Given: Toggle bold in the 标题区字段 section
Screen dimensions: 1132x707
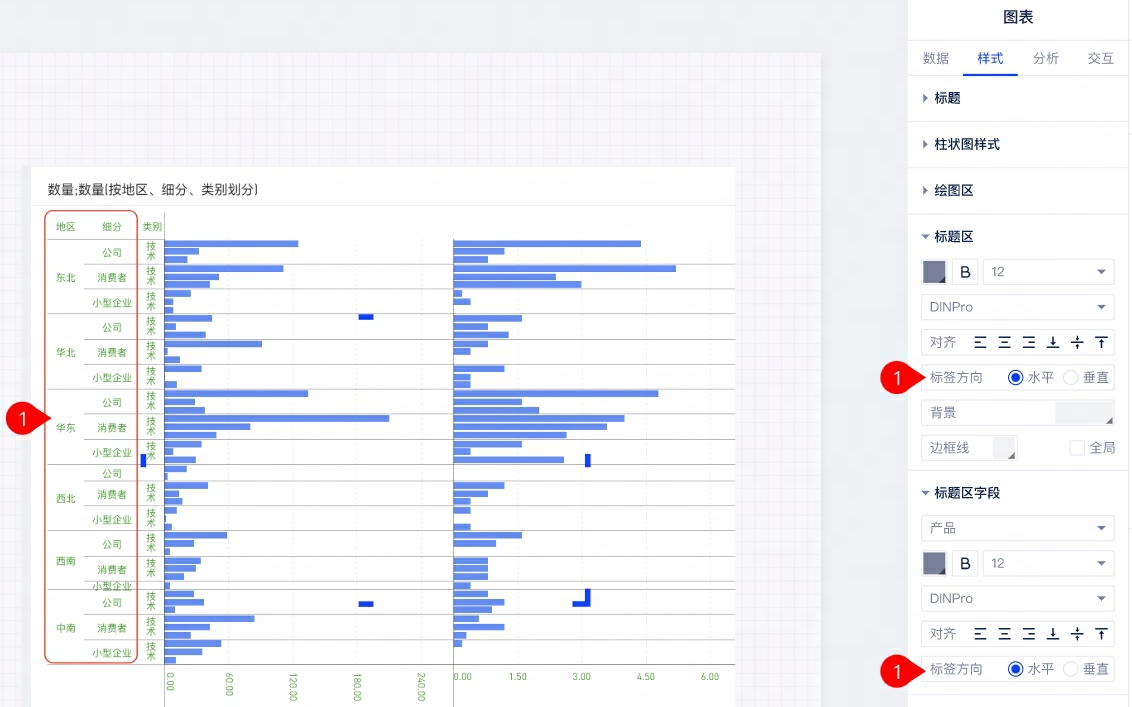Looking at the screenshot, I should pos(965,563).
